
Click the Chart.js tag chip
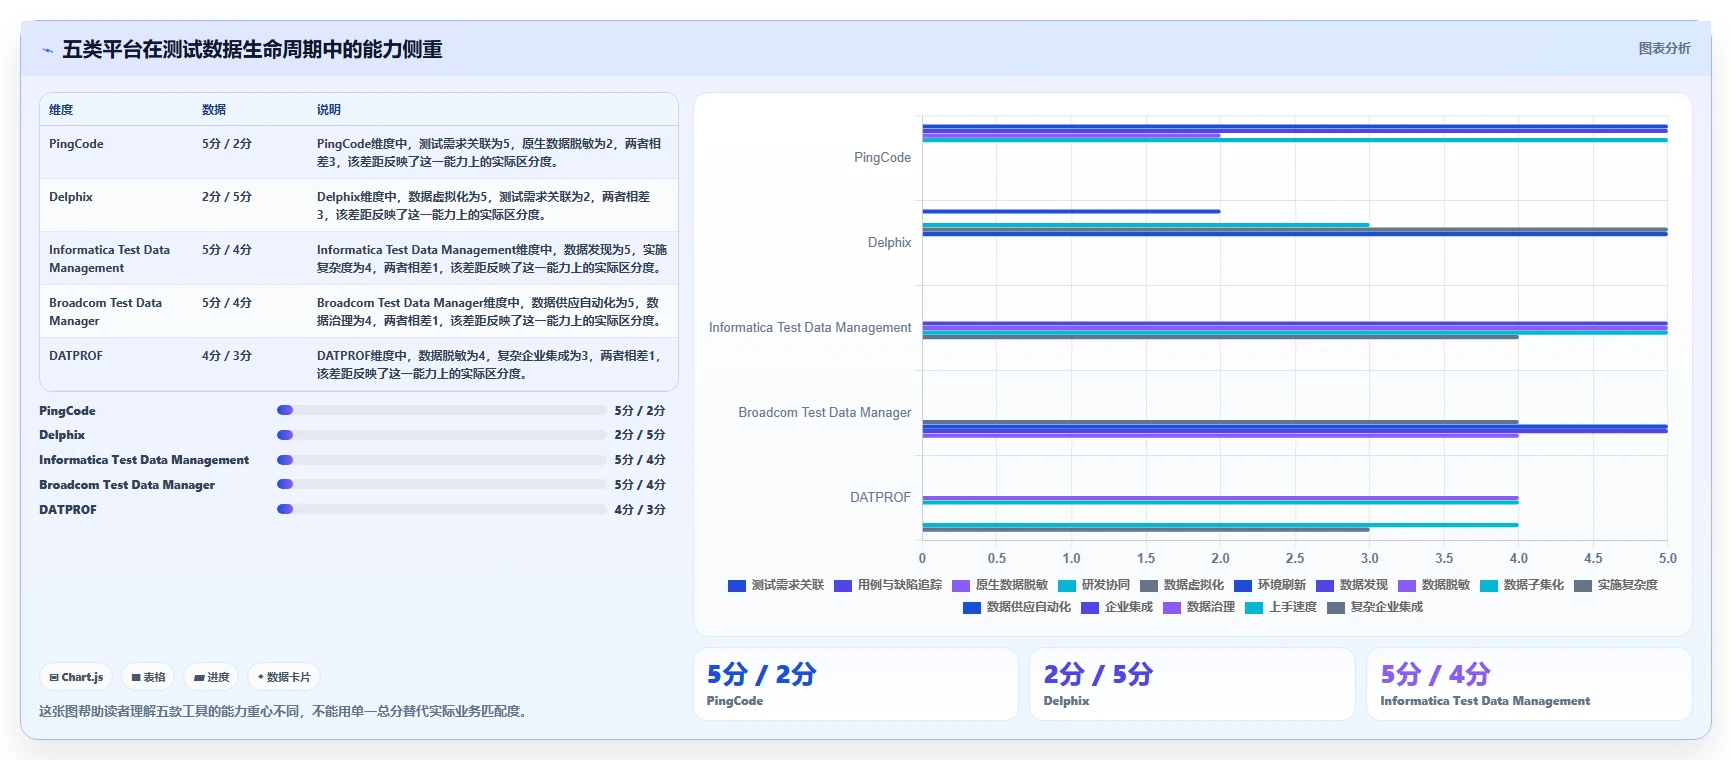(x=77, y=677)
